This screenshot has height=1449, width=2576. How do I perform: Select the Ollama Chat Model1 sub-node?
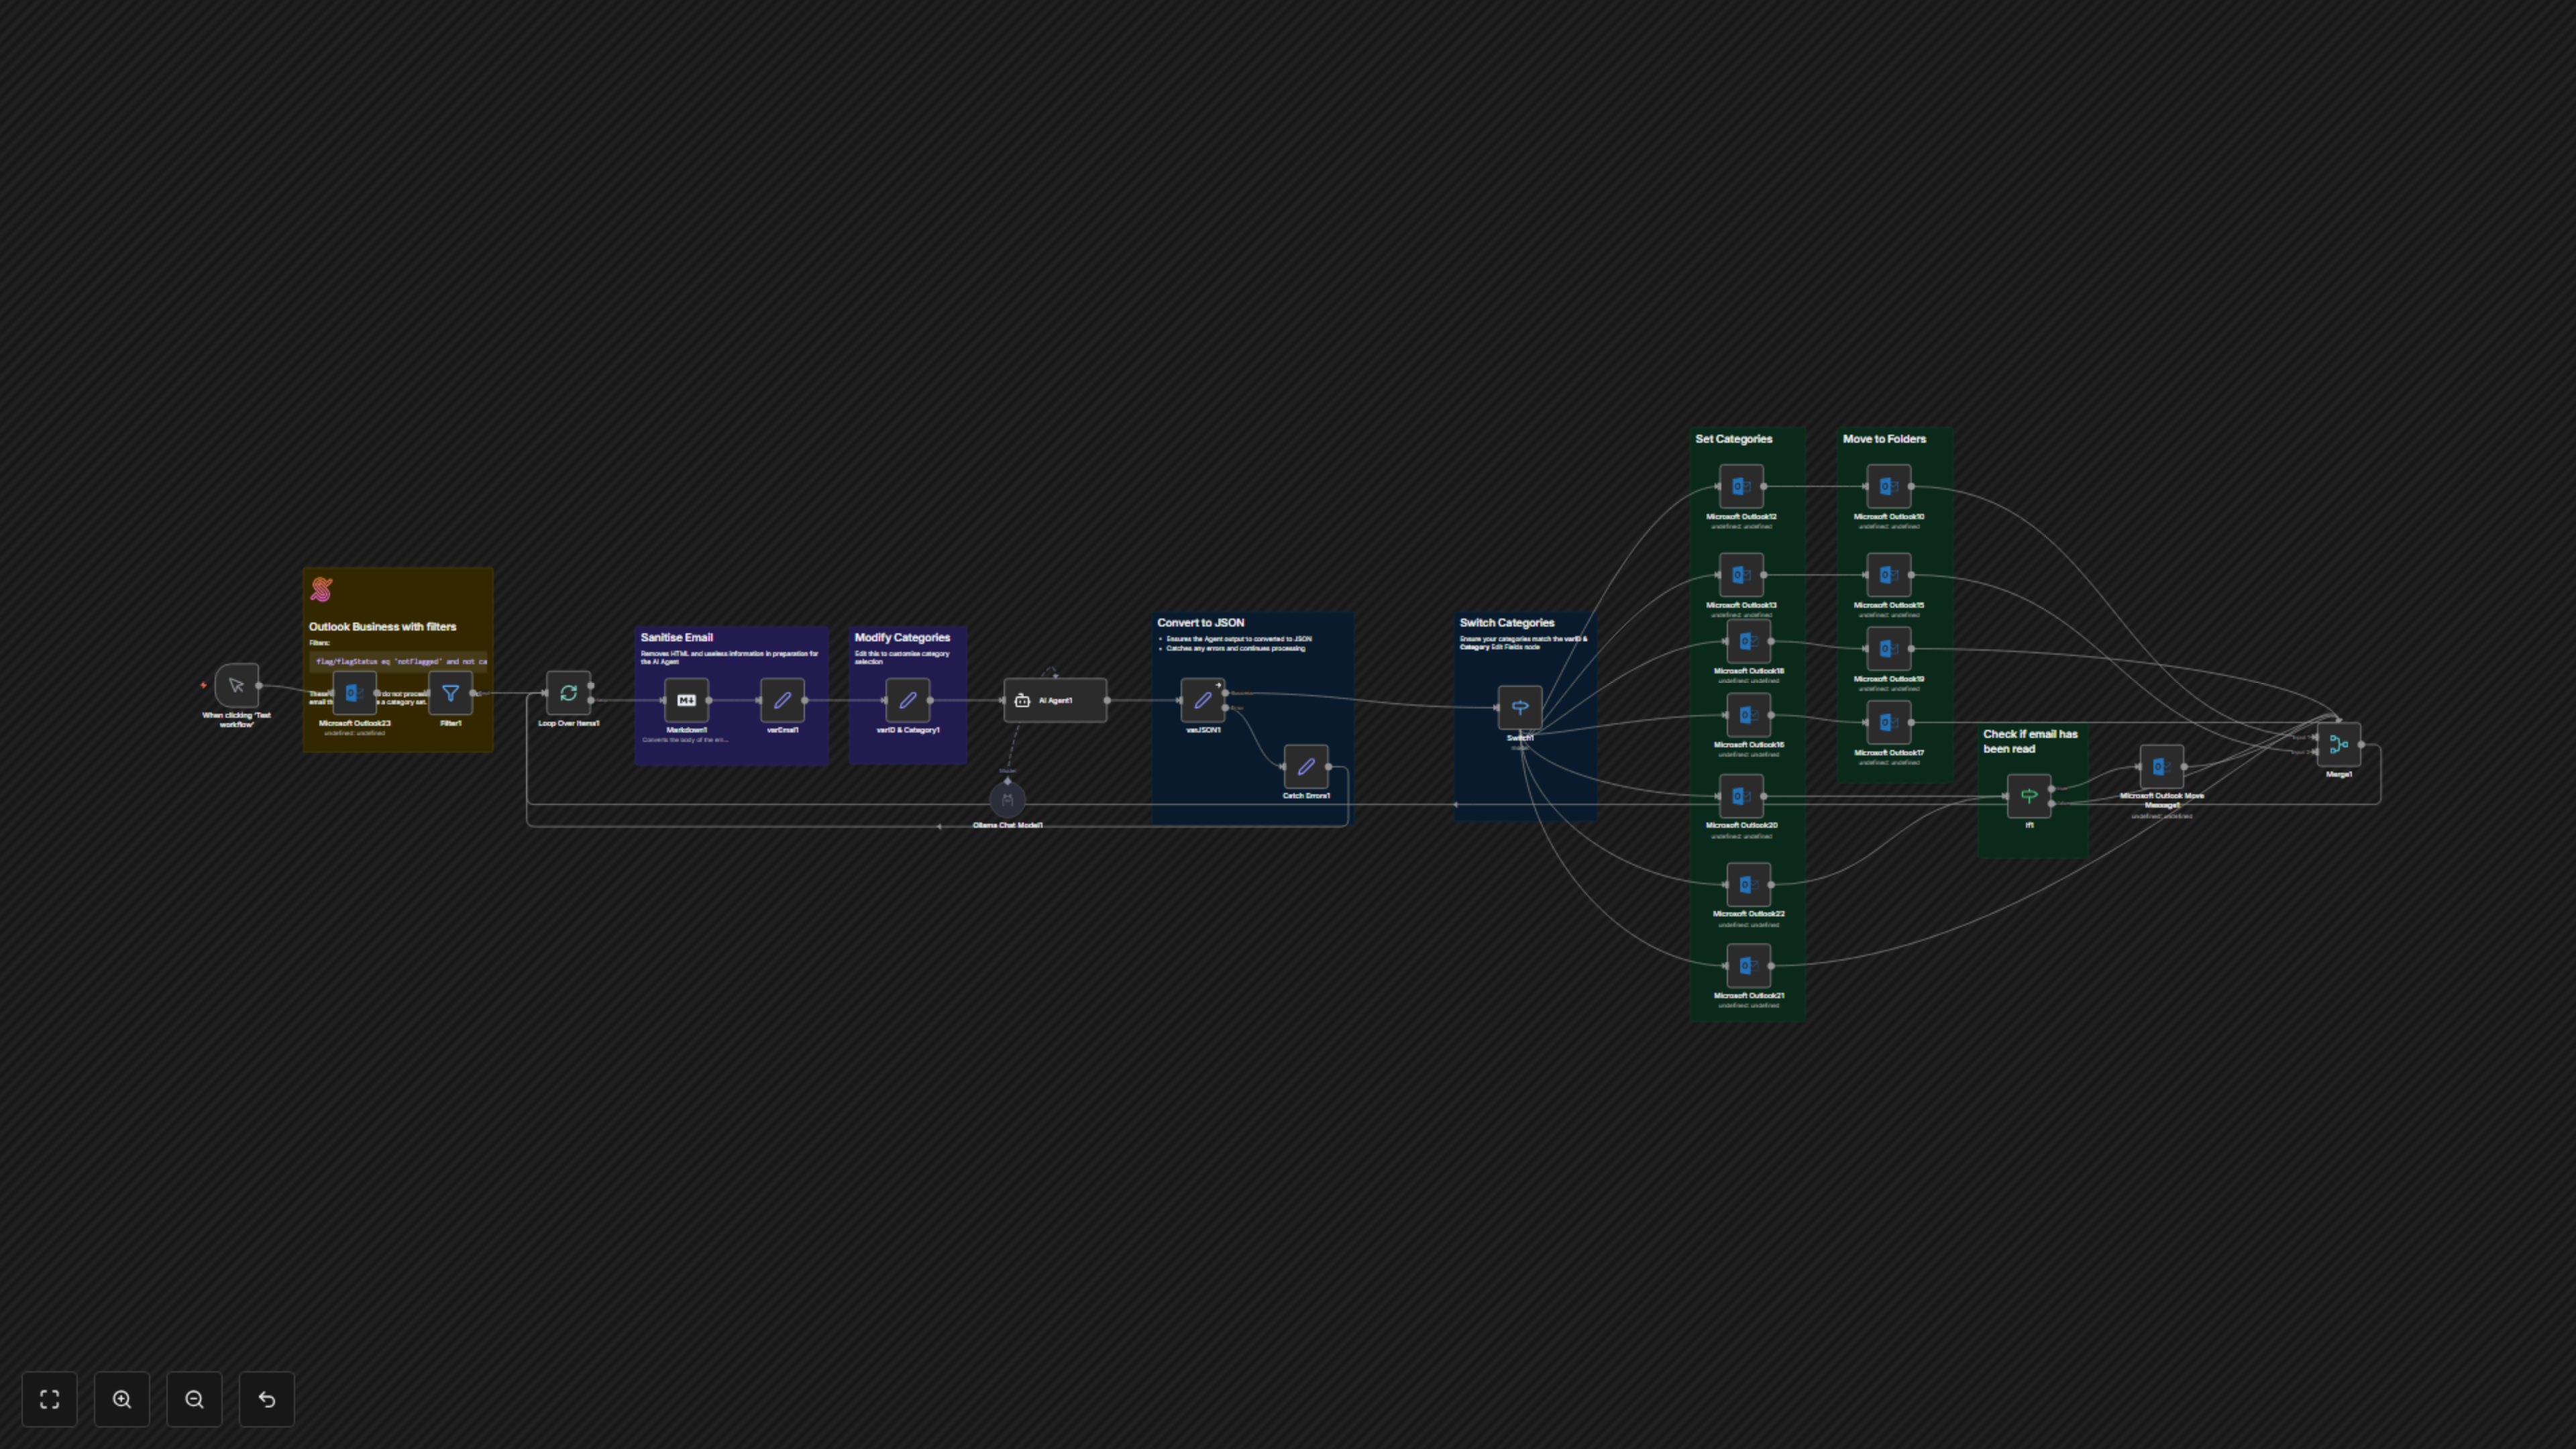pyautogui.click(x=1007, y=800)
